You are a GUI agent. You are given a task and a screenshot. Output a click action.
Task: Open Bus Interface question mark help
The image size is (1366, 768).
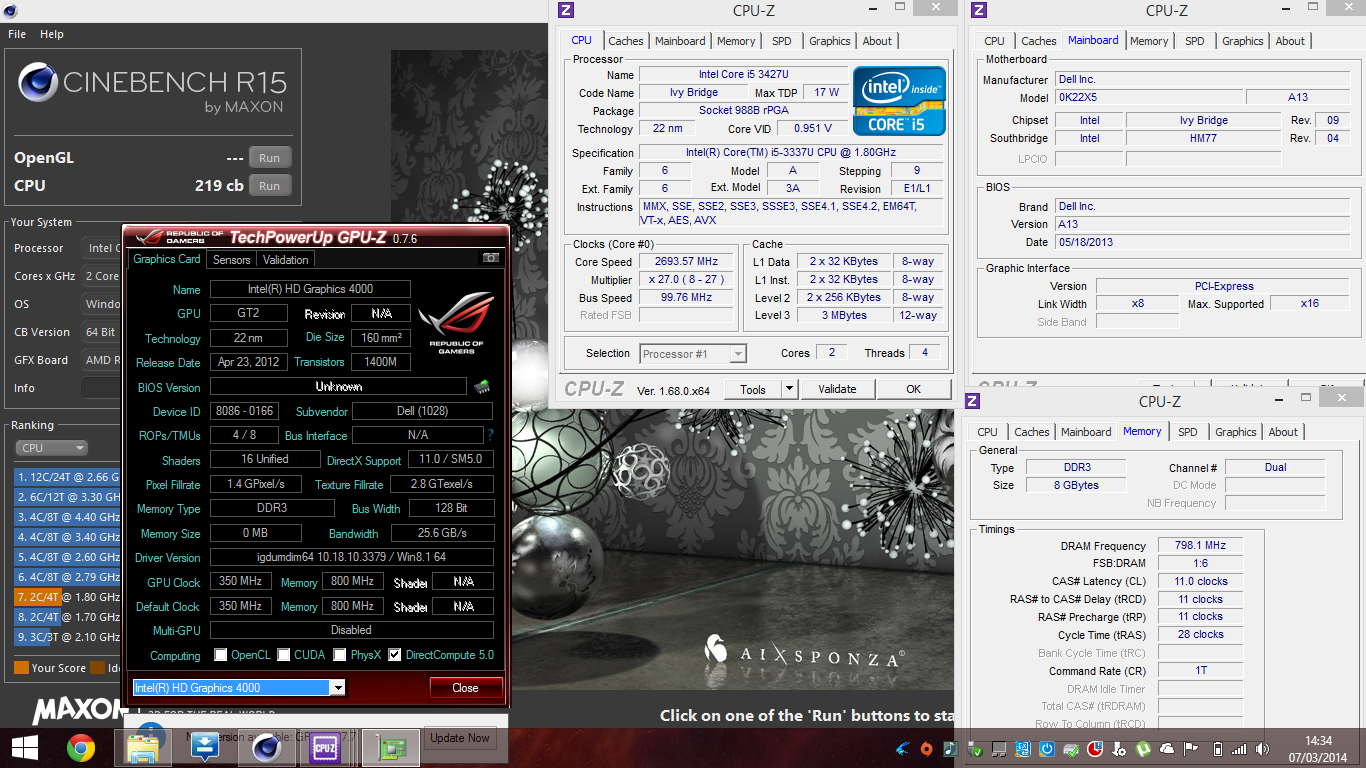490,435
